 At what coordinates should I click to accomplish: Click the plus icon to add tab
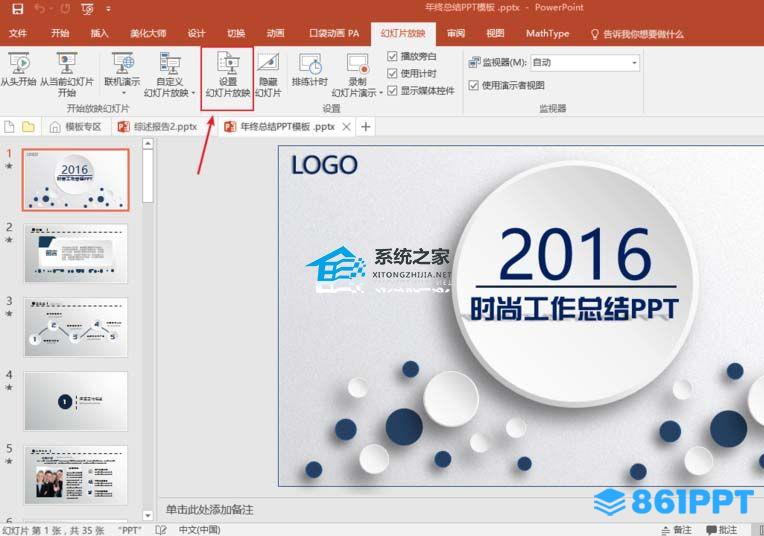[365, 127]
